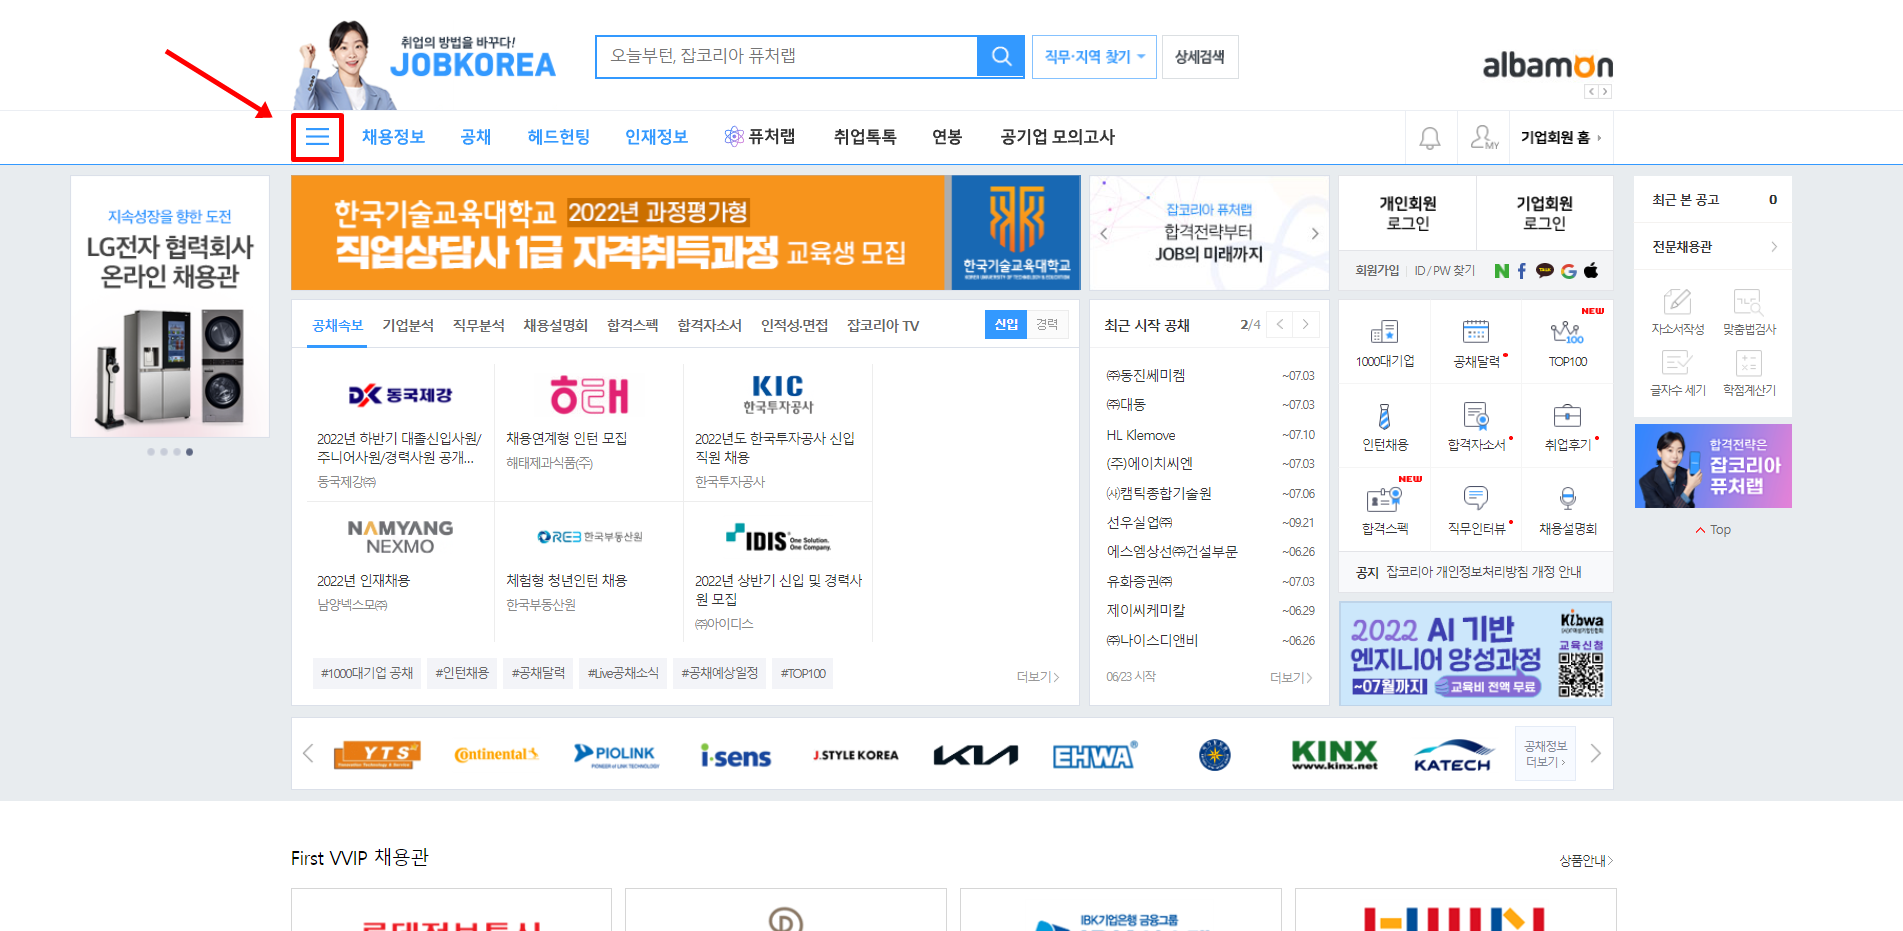Switch to the 합격자소서 tab
Viewport: 1903px width, 931px height.
(709, 325)
